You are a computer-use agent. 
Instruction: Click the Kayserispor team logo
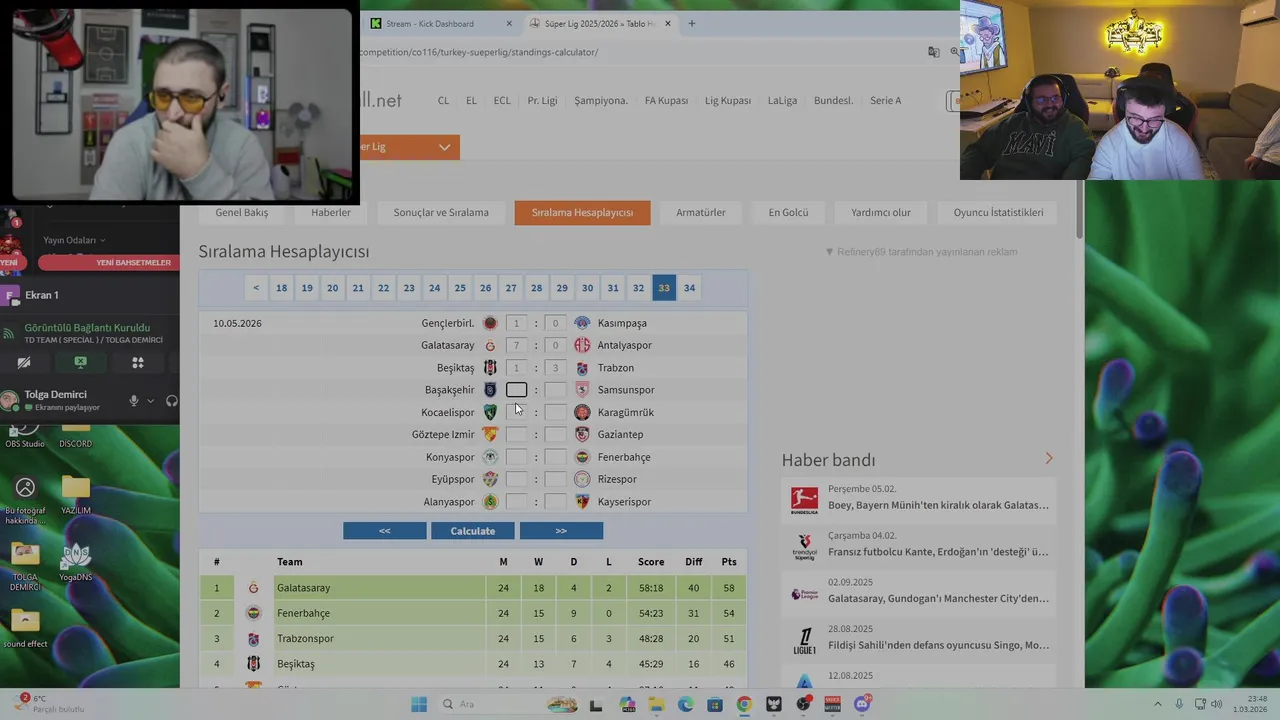point(582,502)
